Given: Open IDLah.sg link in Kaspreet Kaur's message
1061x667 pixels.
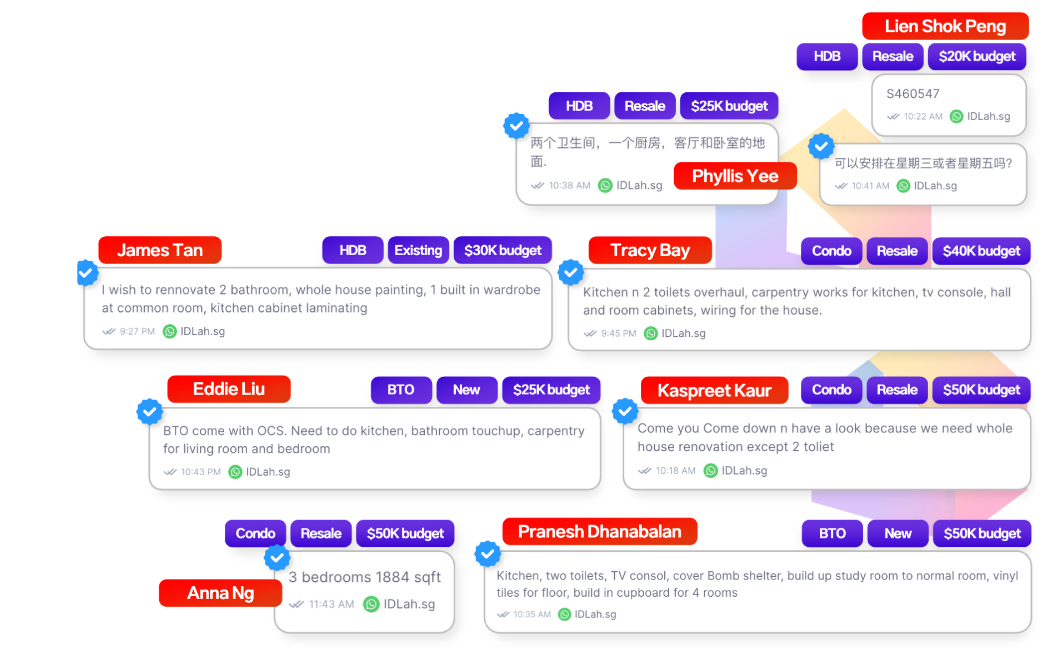Looking at the screenshot, I should 744,470.
